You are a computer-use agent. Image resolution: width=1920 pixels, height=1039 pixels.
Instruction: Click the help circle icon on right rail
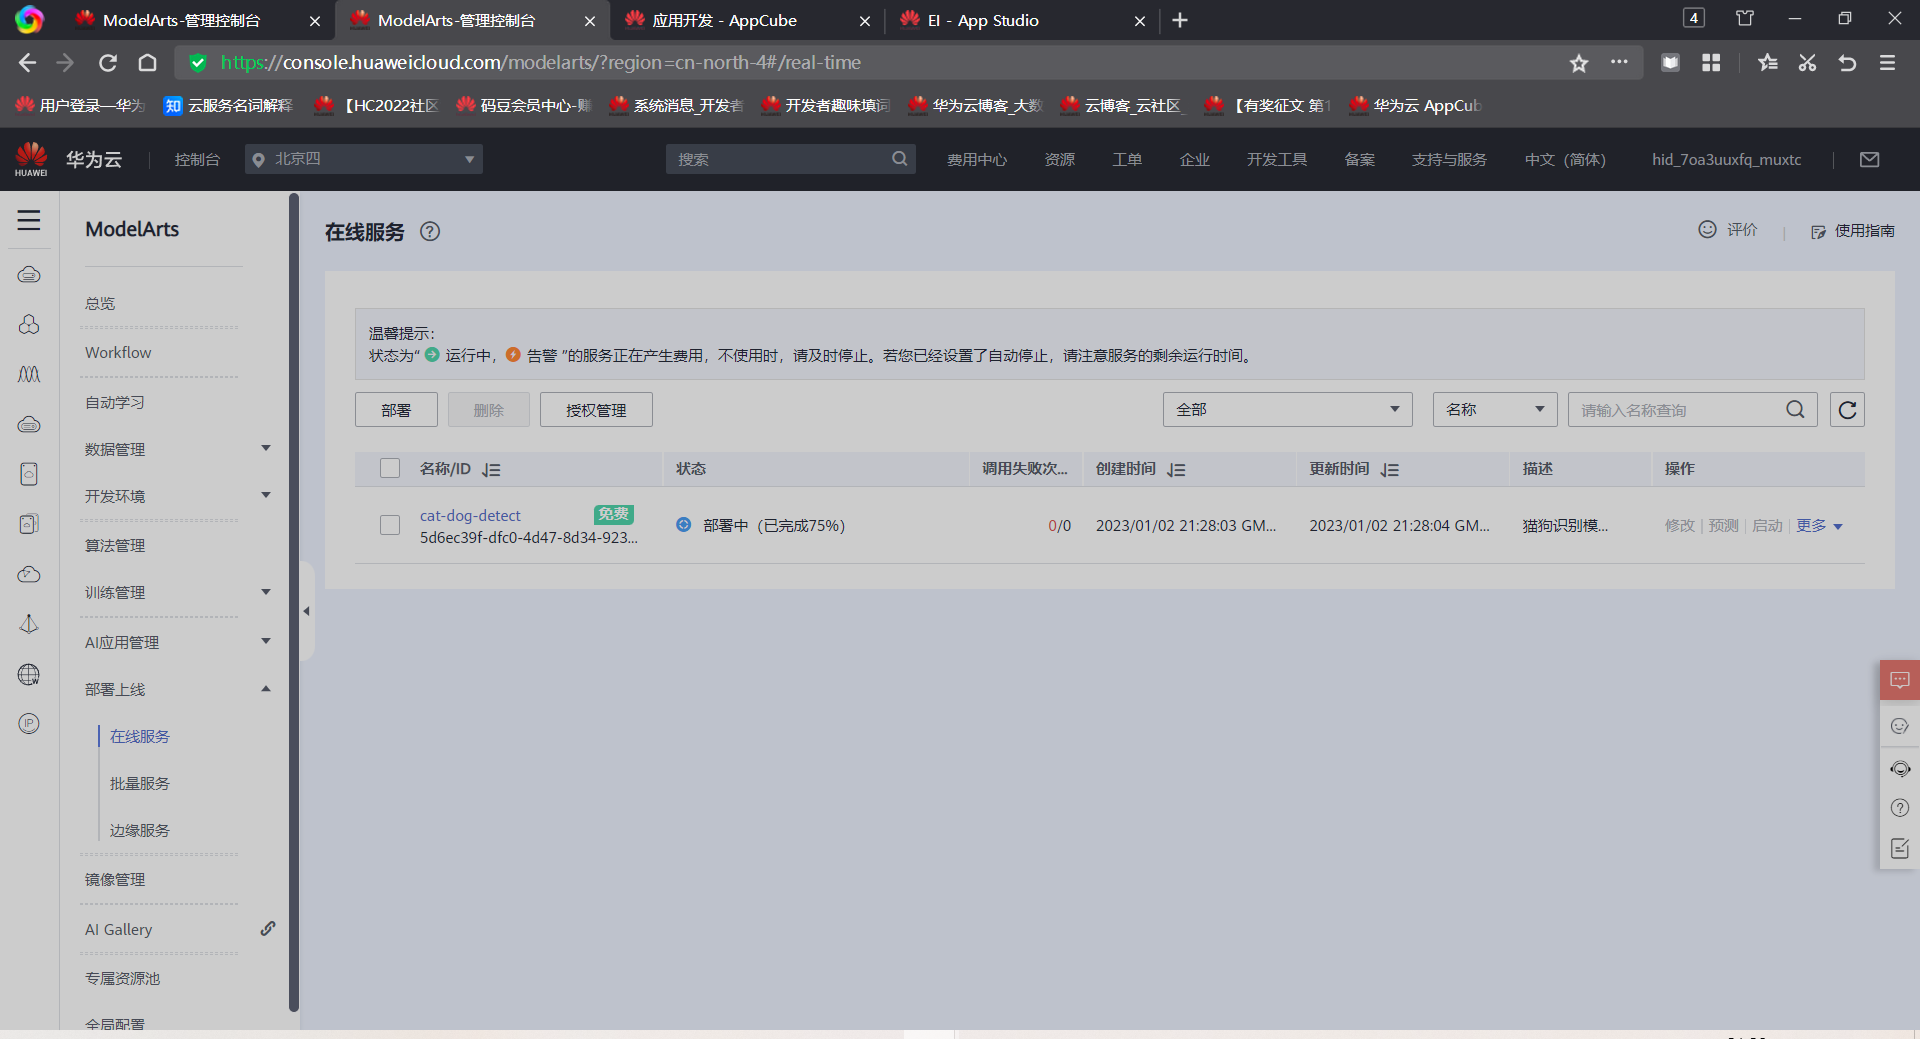click(1900, 808)
